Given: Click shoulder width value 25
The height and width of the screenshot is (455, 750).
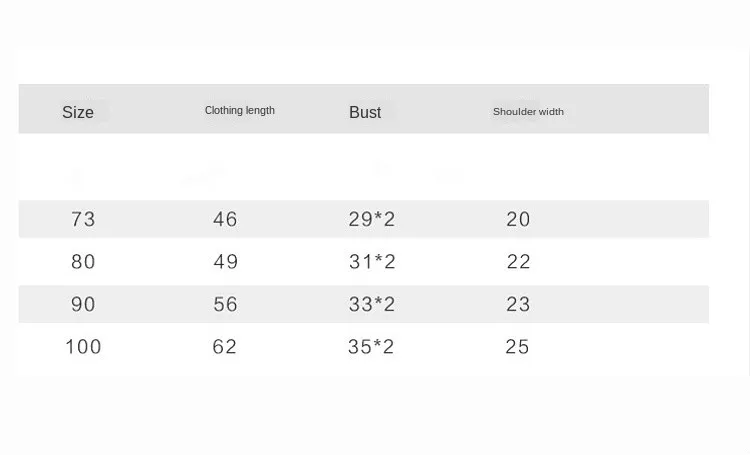Looking at the screenshot, I should [x=517, y=347].
